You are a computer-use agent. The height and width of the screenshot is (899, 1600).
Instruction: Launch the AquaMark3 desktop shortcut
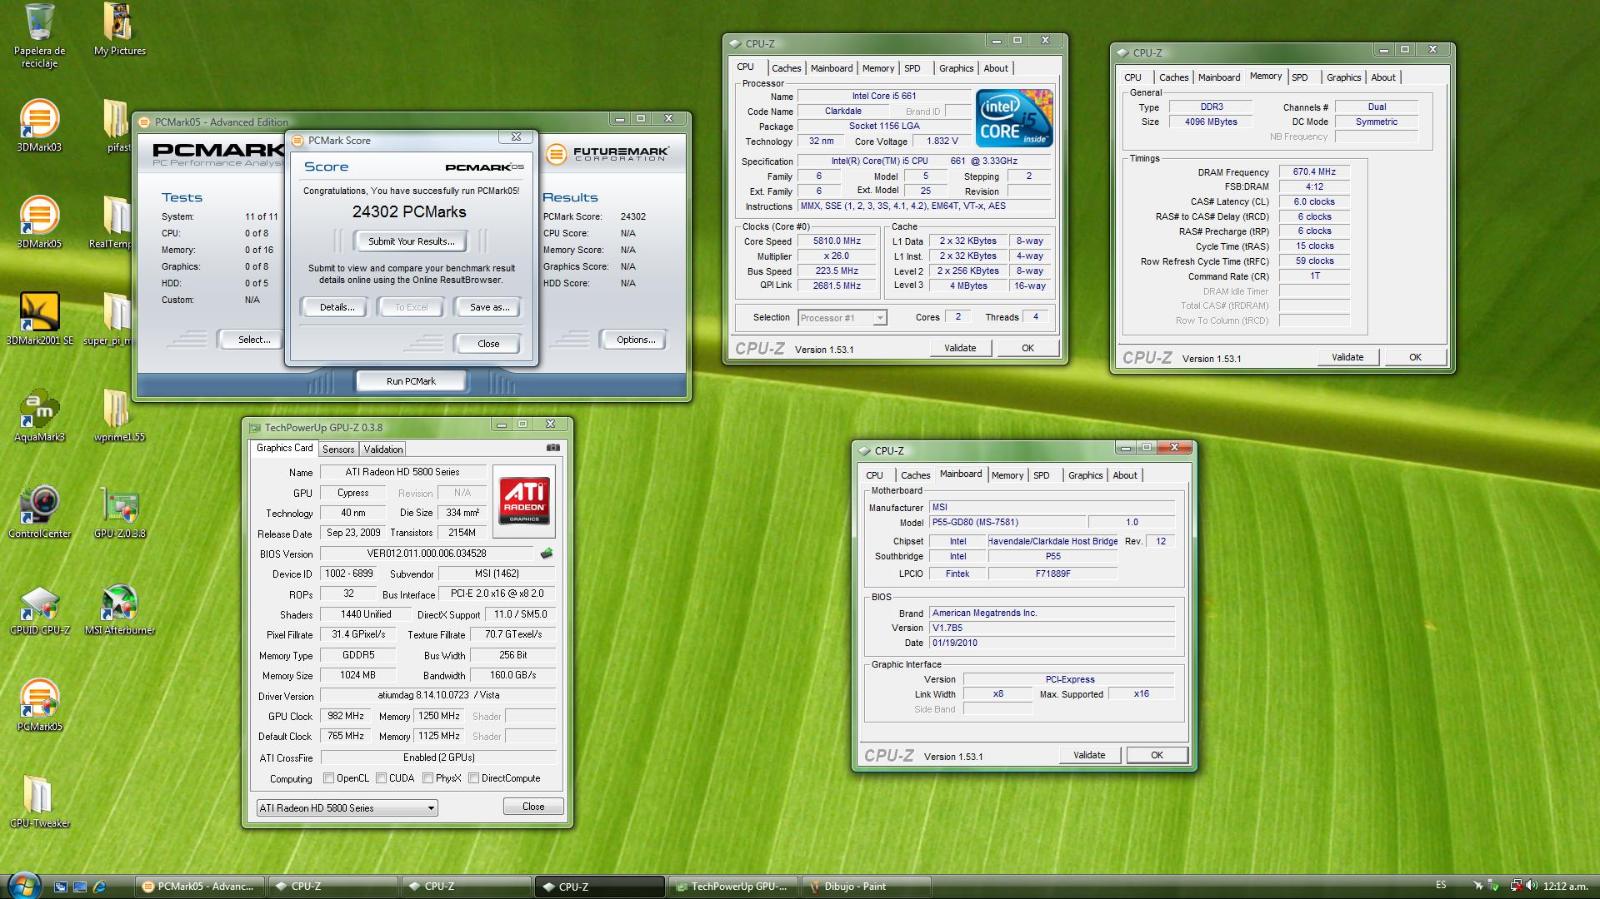(39, 417)
